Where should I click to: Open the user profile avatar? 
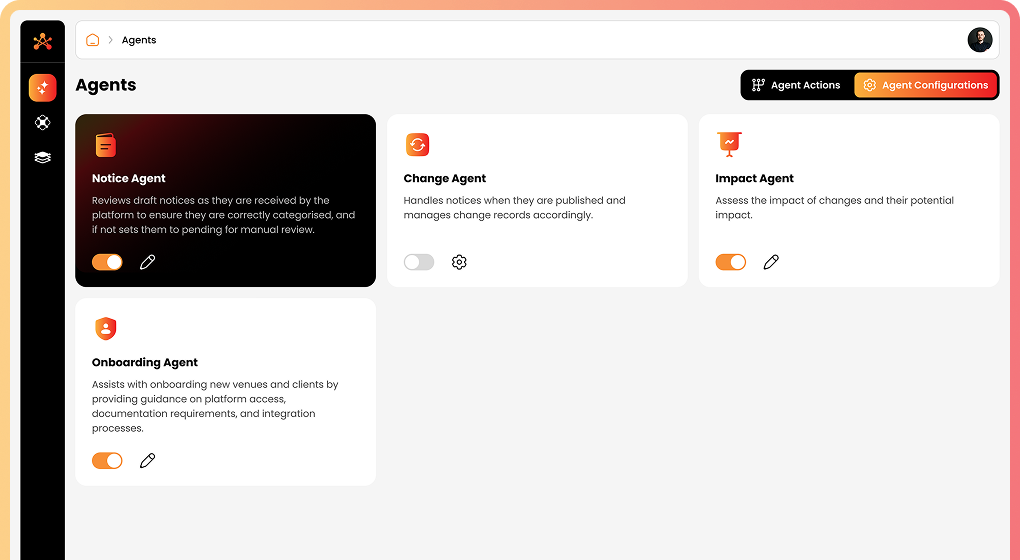(979, 40)
